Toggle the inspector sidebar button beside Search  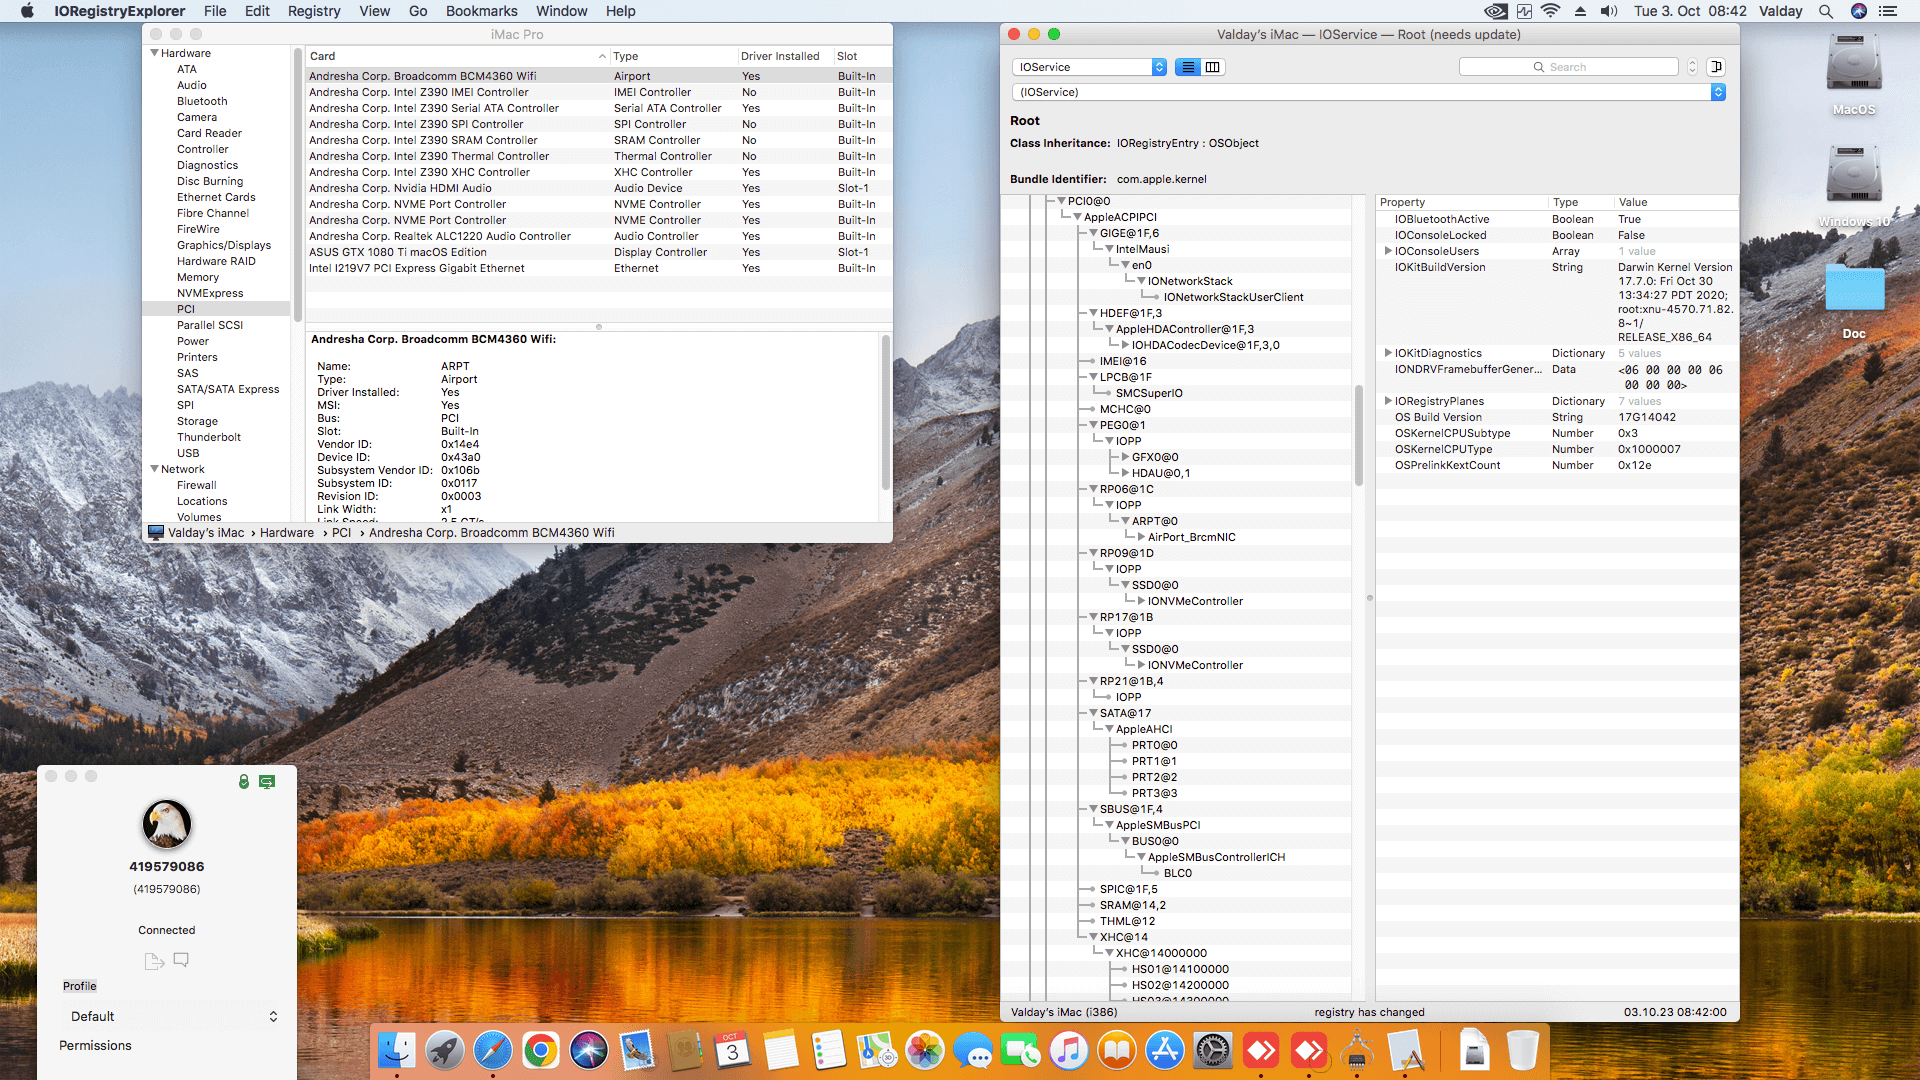coord(1716,67)
